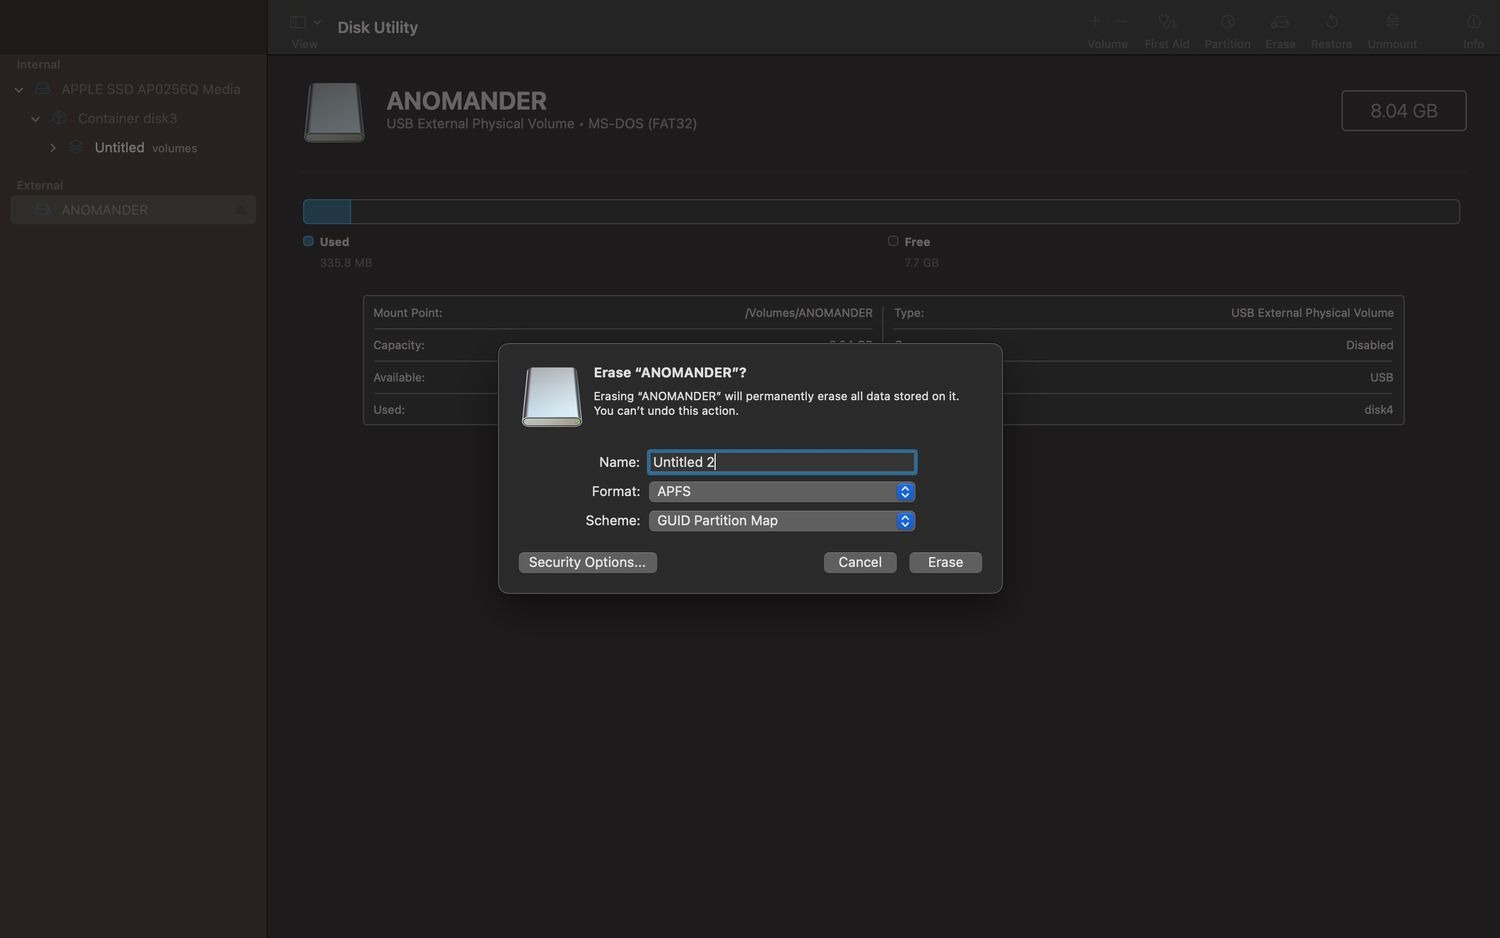
Task: Cancel the erase dialog
Action: 860,562
